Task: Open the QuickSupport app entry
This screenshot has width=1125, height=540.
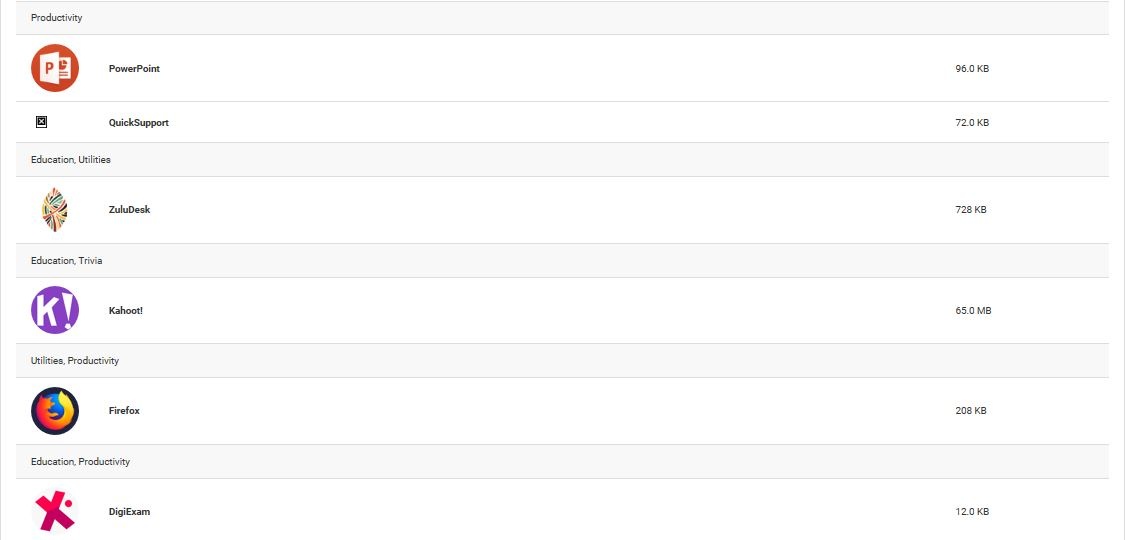Action: pos(138,123)
